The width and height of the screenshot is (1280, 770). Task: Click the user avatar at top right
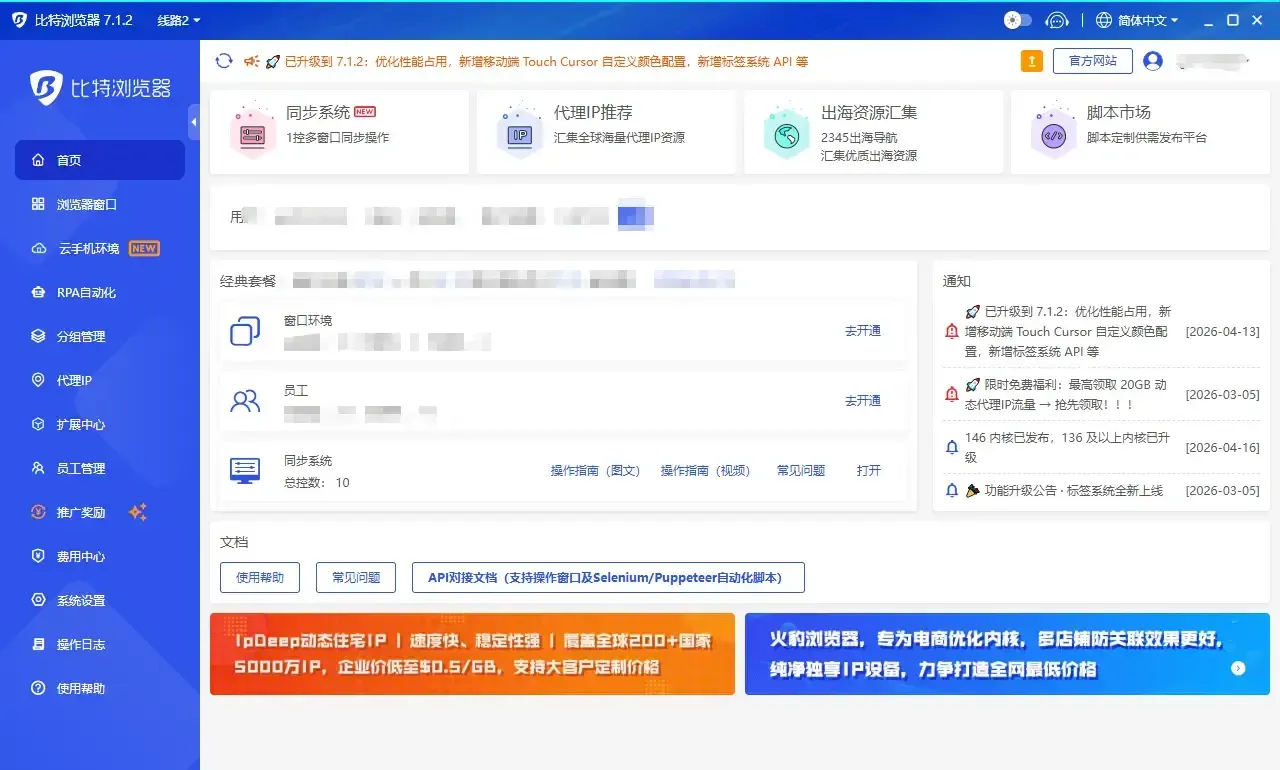point(1153,61)
